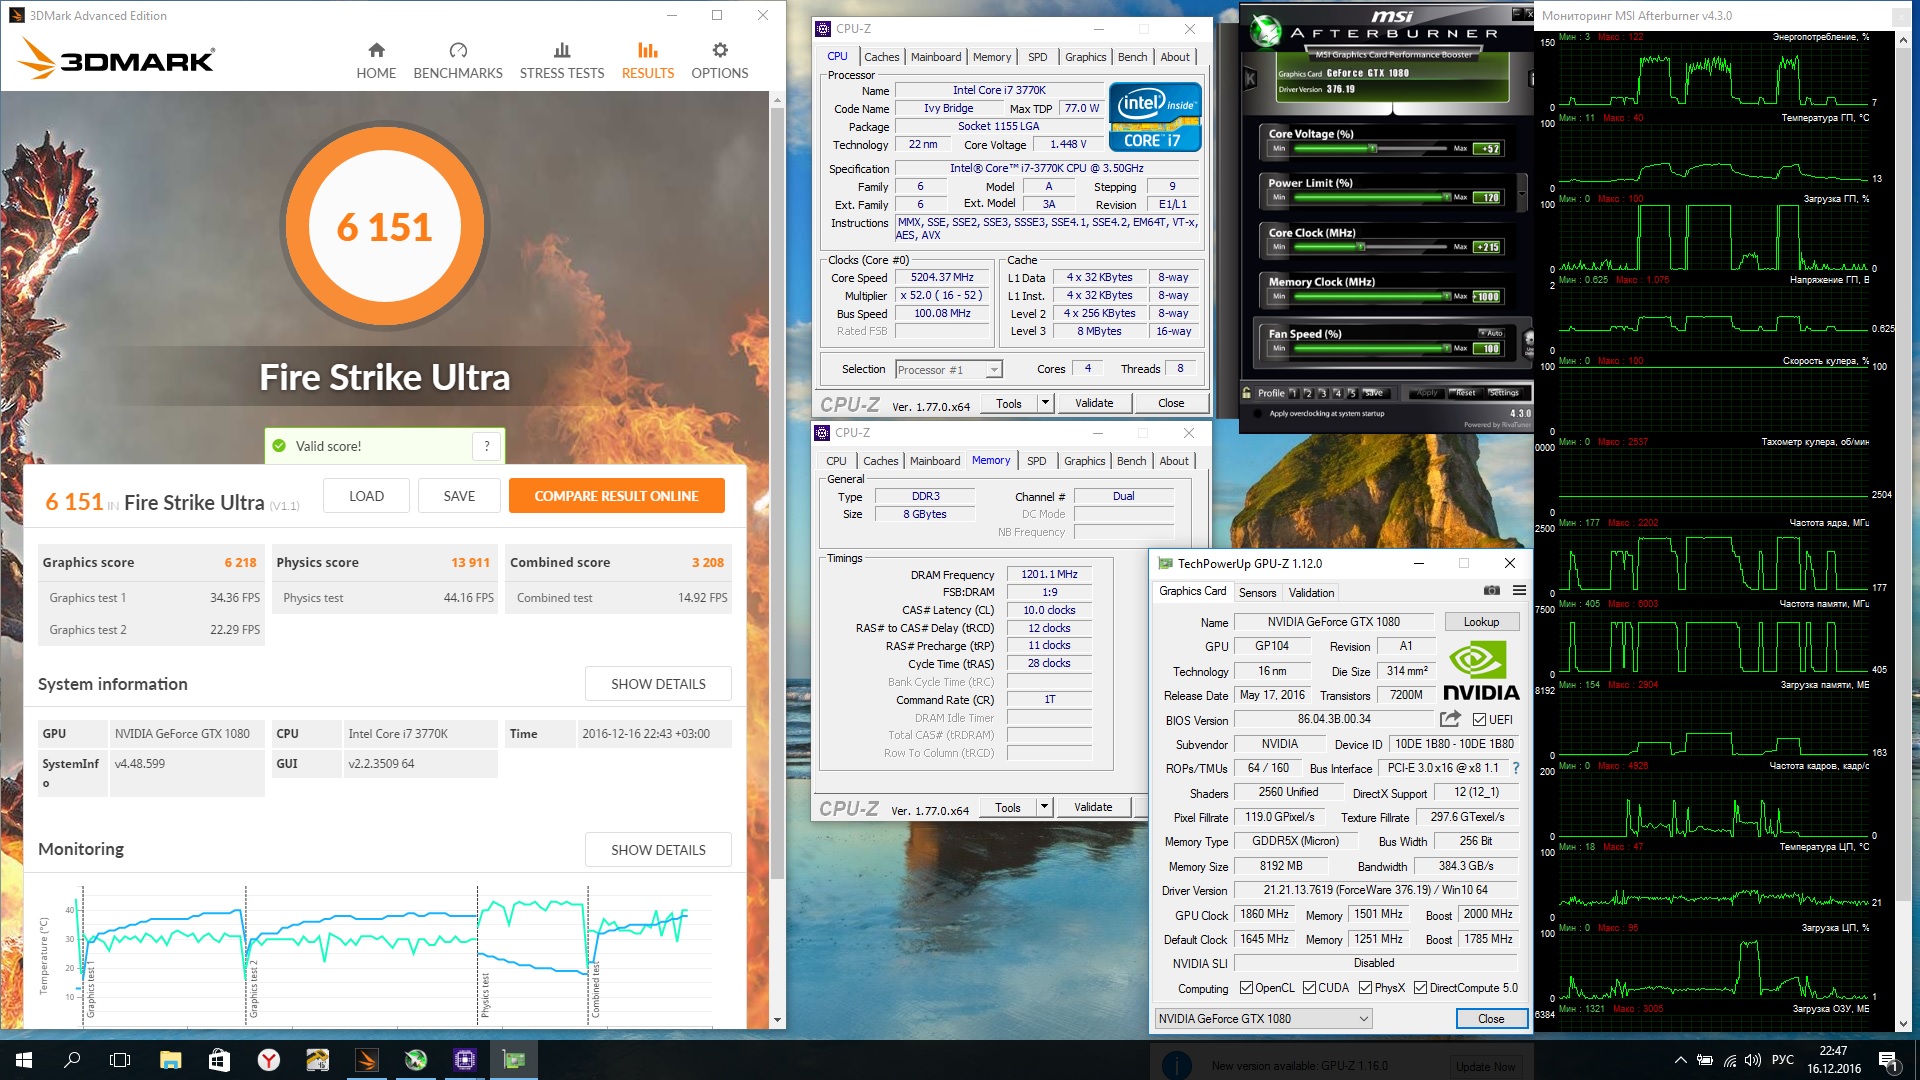The image size is (1920, 1080).
Task: Show hidden system tray icons
Action: (x=1680, y=1060)
